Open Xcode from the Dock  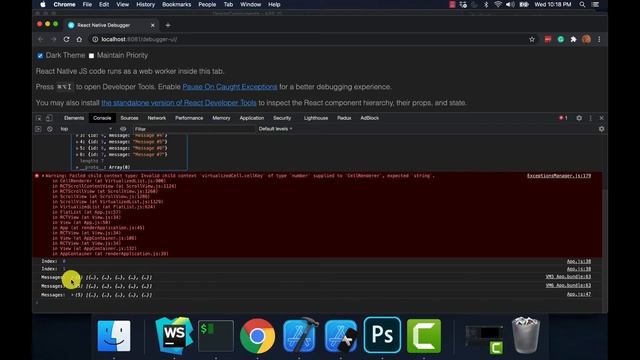300,336
